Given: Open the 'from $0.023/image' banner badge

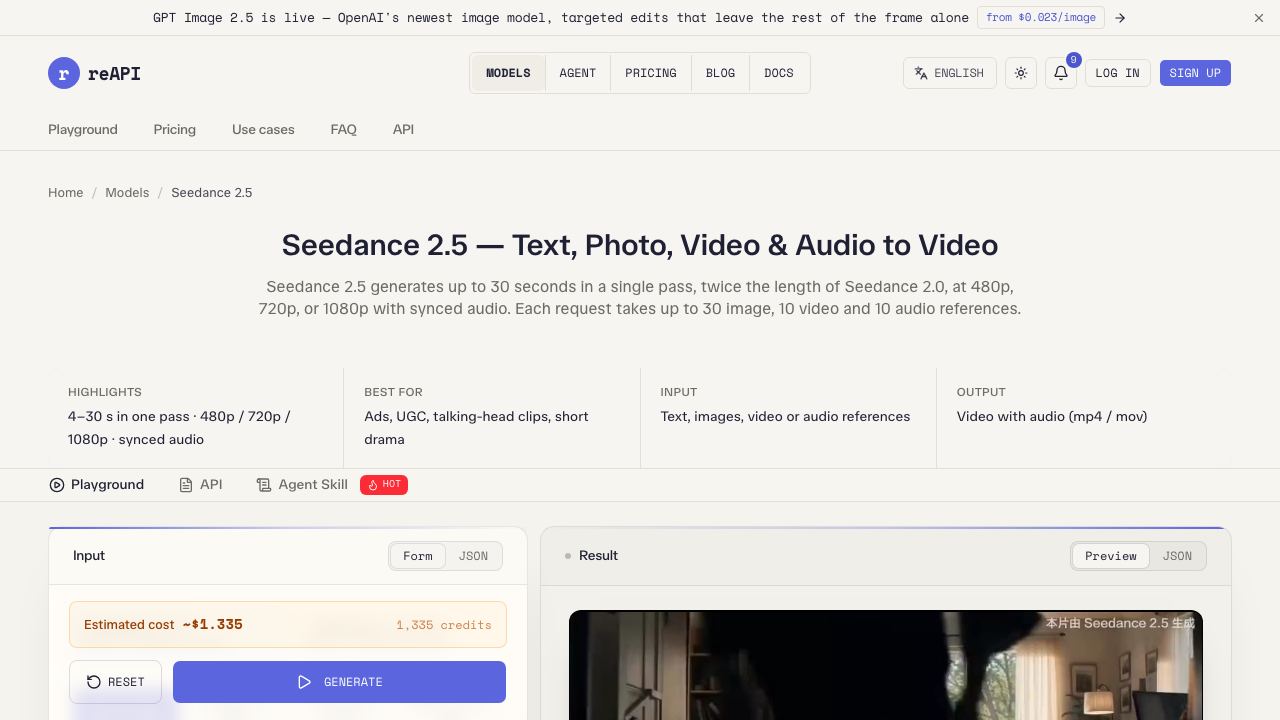Looking at the screenshot, I should pos(1041,17).
